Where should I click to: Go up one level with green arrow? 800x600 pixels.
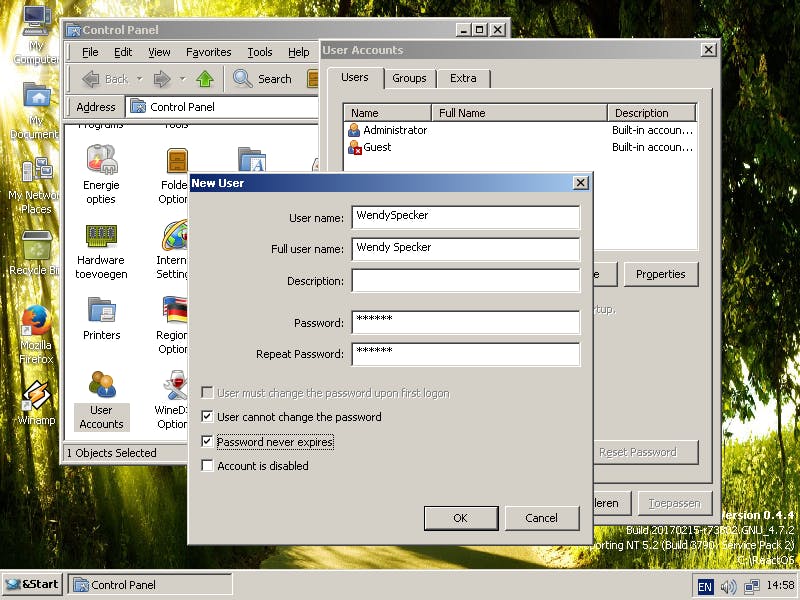205,79
